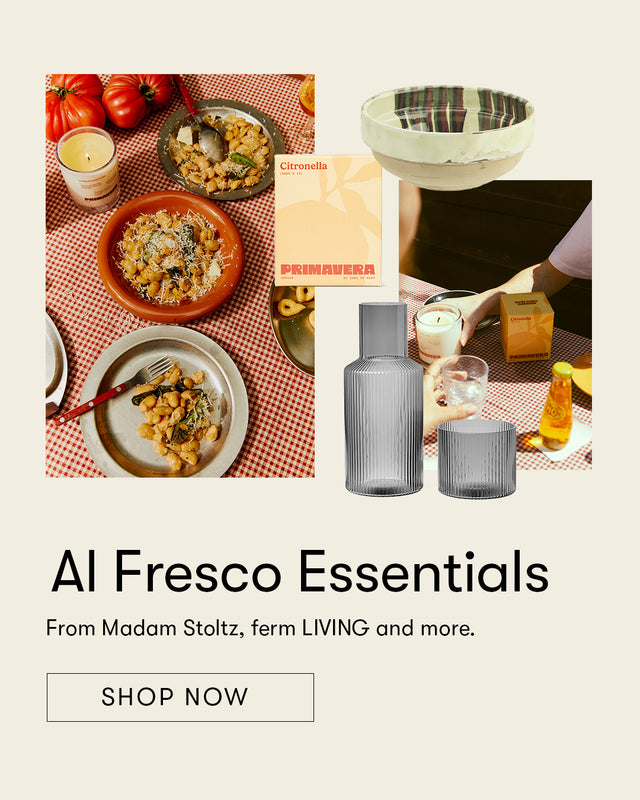The width and height of the screenshot is (640, 800).
Task: Click the orange soda bottle
Action: pyautogui.click(x=556, y=407)
